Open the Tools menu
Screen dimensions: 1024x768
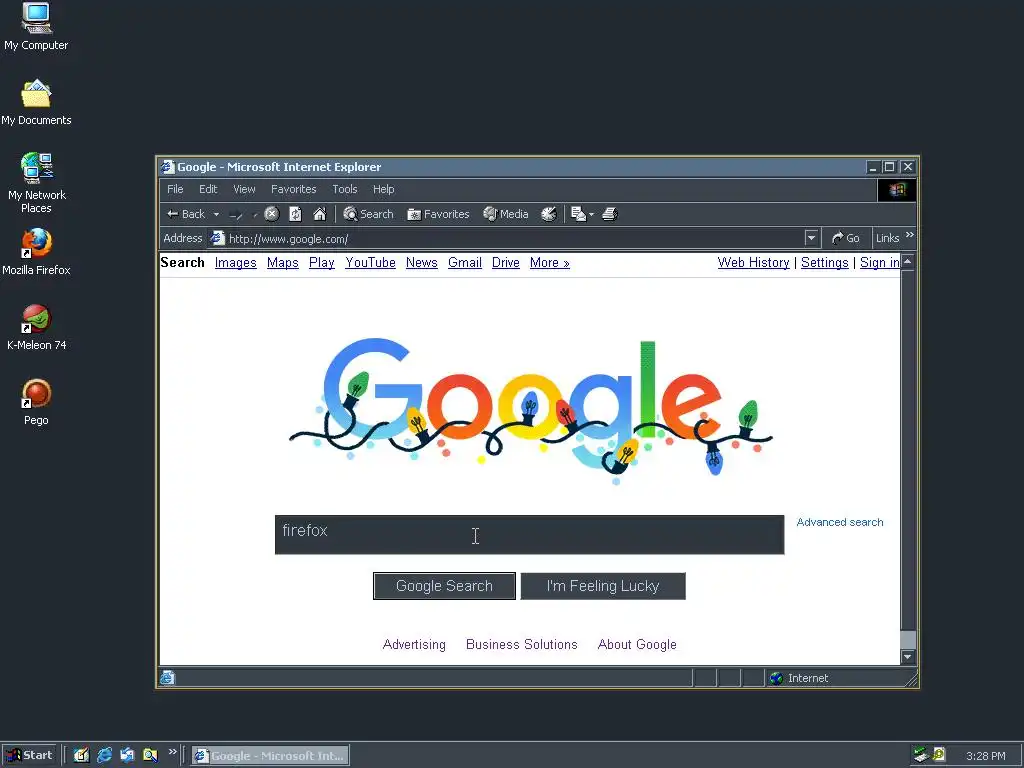pos(345,189)
